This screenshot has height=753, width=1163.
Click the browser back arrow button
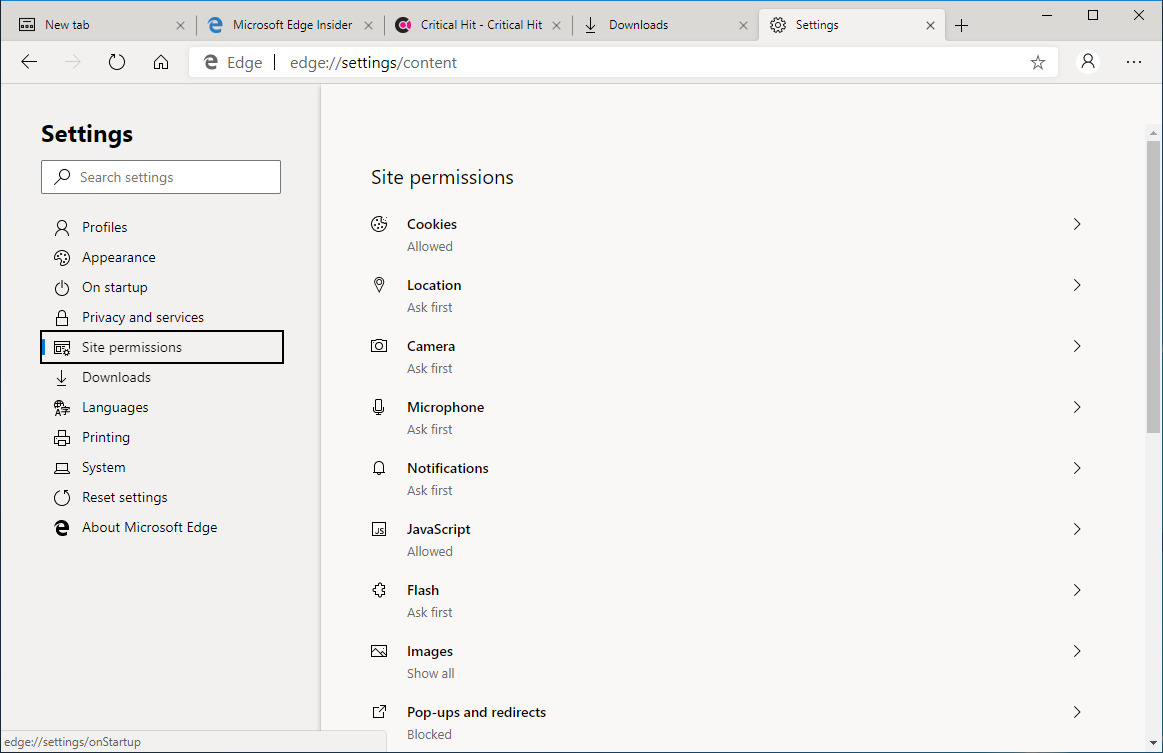[29, 62]
